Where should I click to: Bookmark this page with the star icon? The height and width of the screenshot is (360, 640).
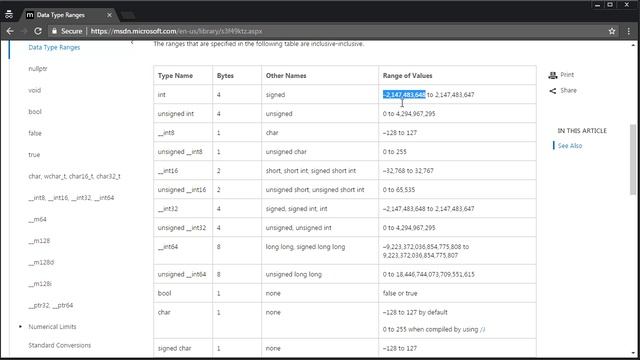click(x=611, y=31)
